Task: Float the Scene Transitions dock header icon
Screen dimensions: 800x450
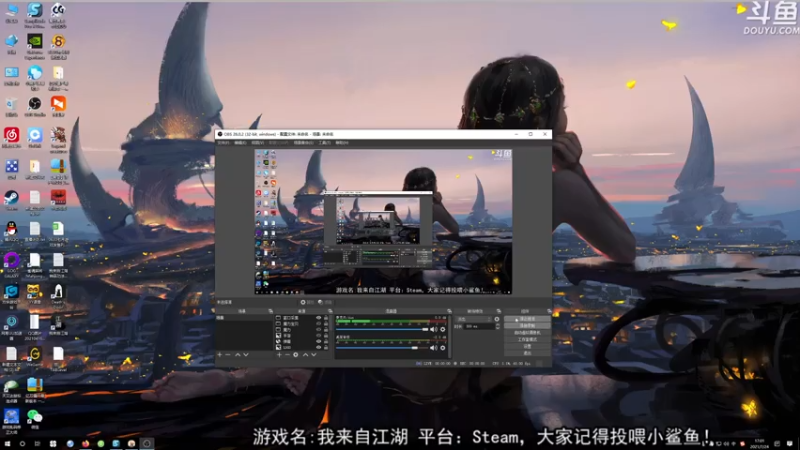Action: (x=498, y=311)
